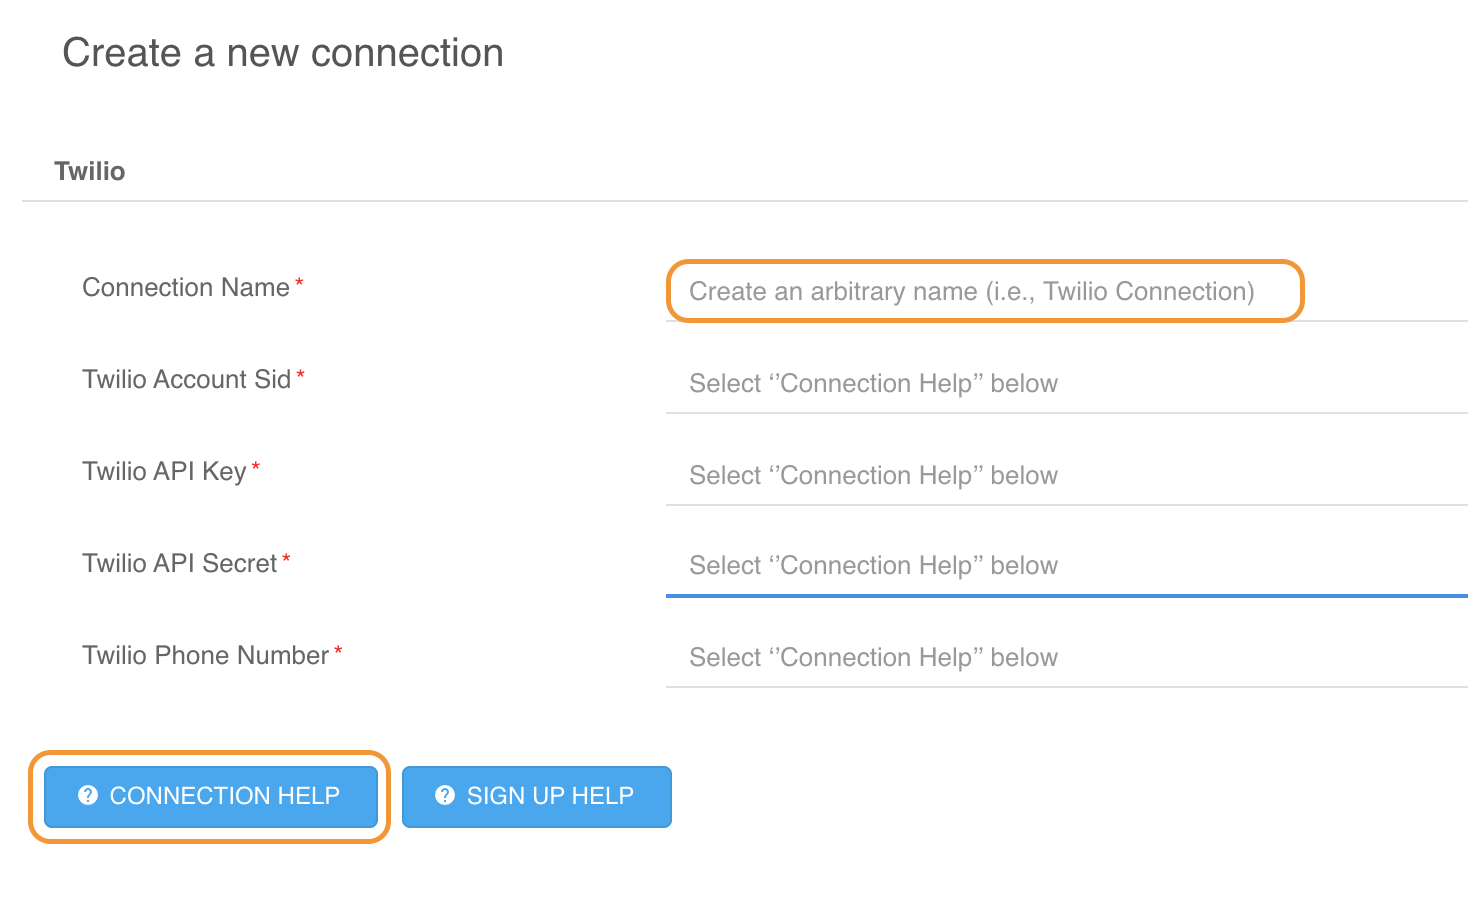Click the Twilio Phone Number field
This screenshot has width=1468, height=900.
click(x=1065, y=658)
